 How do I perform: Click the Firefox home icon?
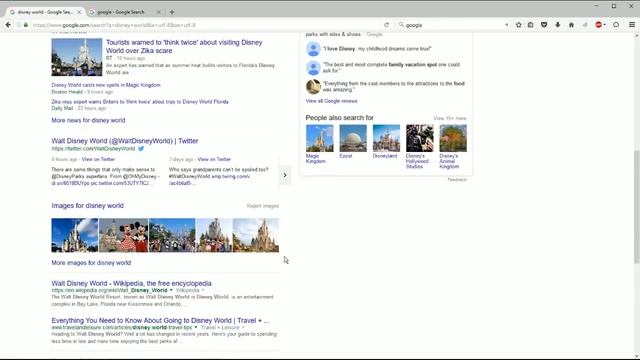pos(571,25)
